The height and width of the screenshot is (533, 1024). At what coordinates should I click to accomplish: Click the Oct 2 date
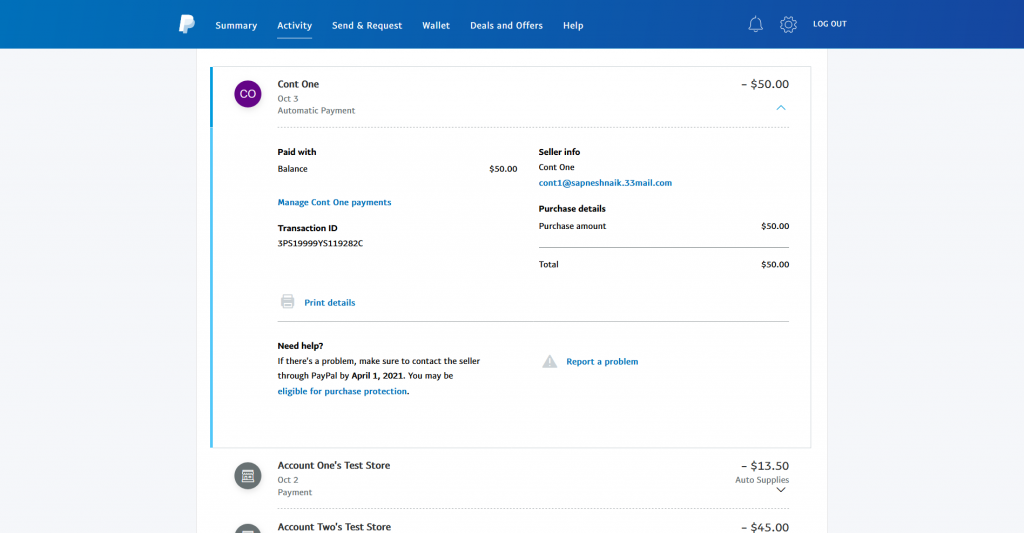[x=288, y=480]
